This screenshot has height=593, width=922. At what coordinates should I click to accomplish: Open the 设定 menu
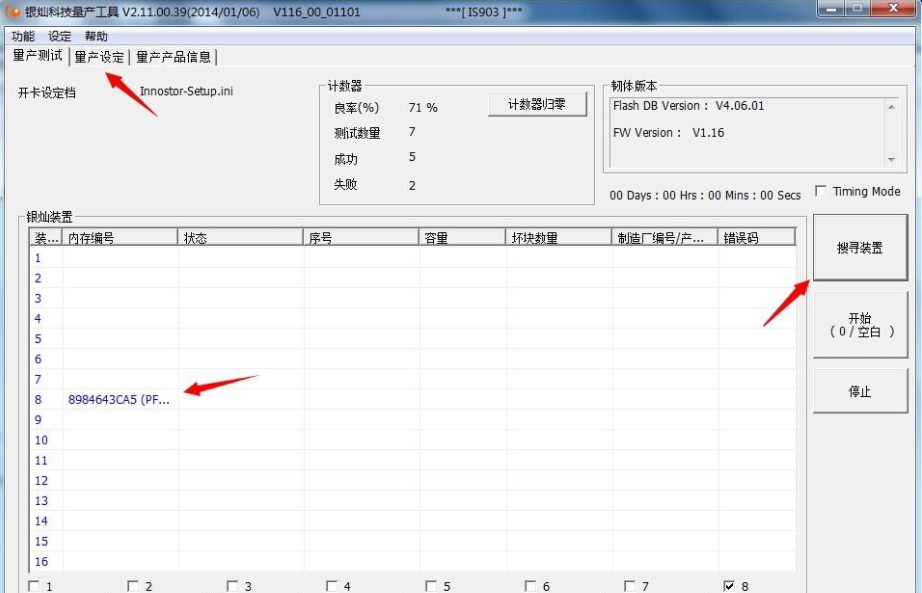(x=60, y=36)
